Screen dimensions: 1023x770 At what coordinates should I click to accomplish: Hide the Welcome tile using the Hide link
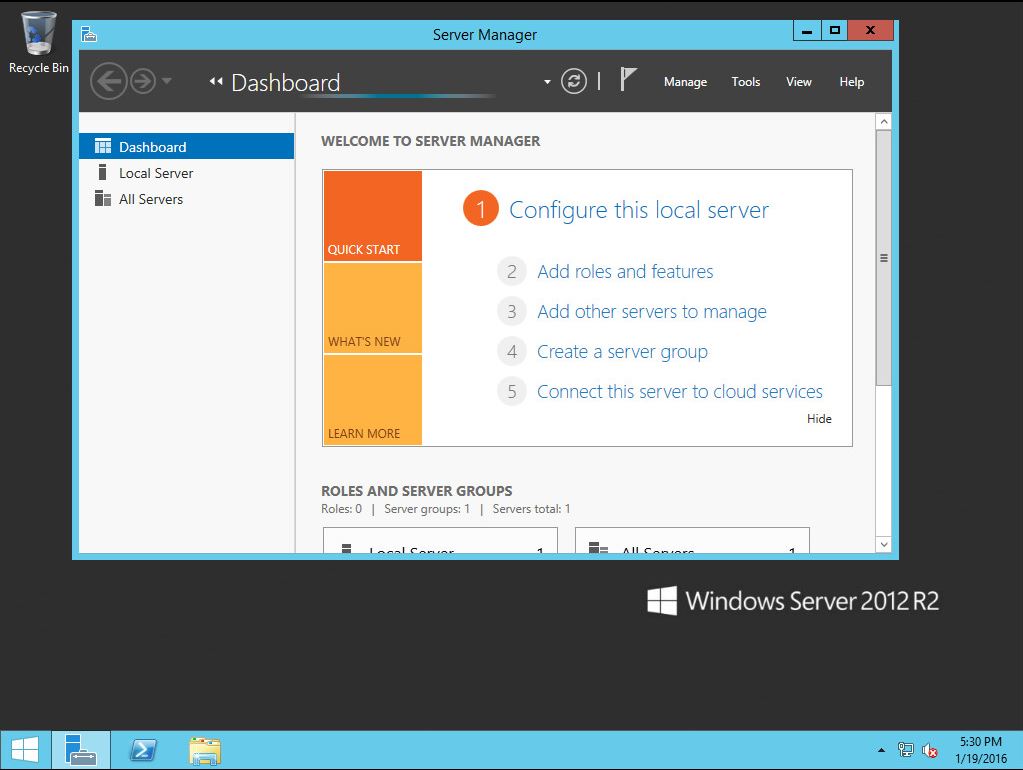click(819, 418)
